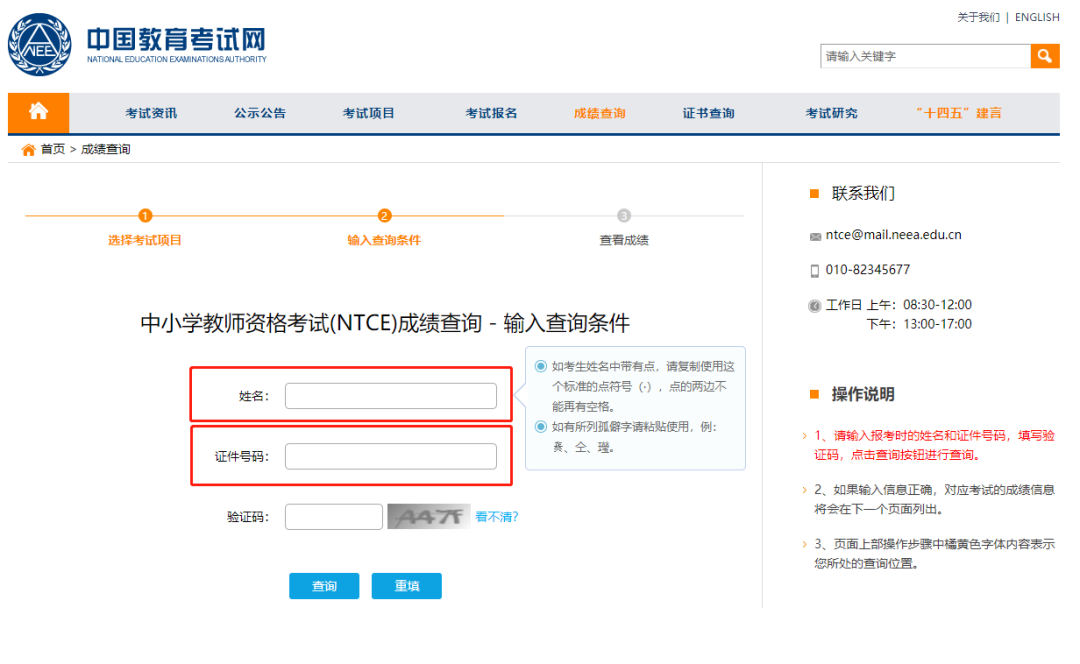
Task: Focus the 验证码 input field
Action: click(333, 517)
